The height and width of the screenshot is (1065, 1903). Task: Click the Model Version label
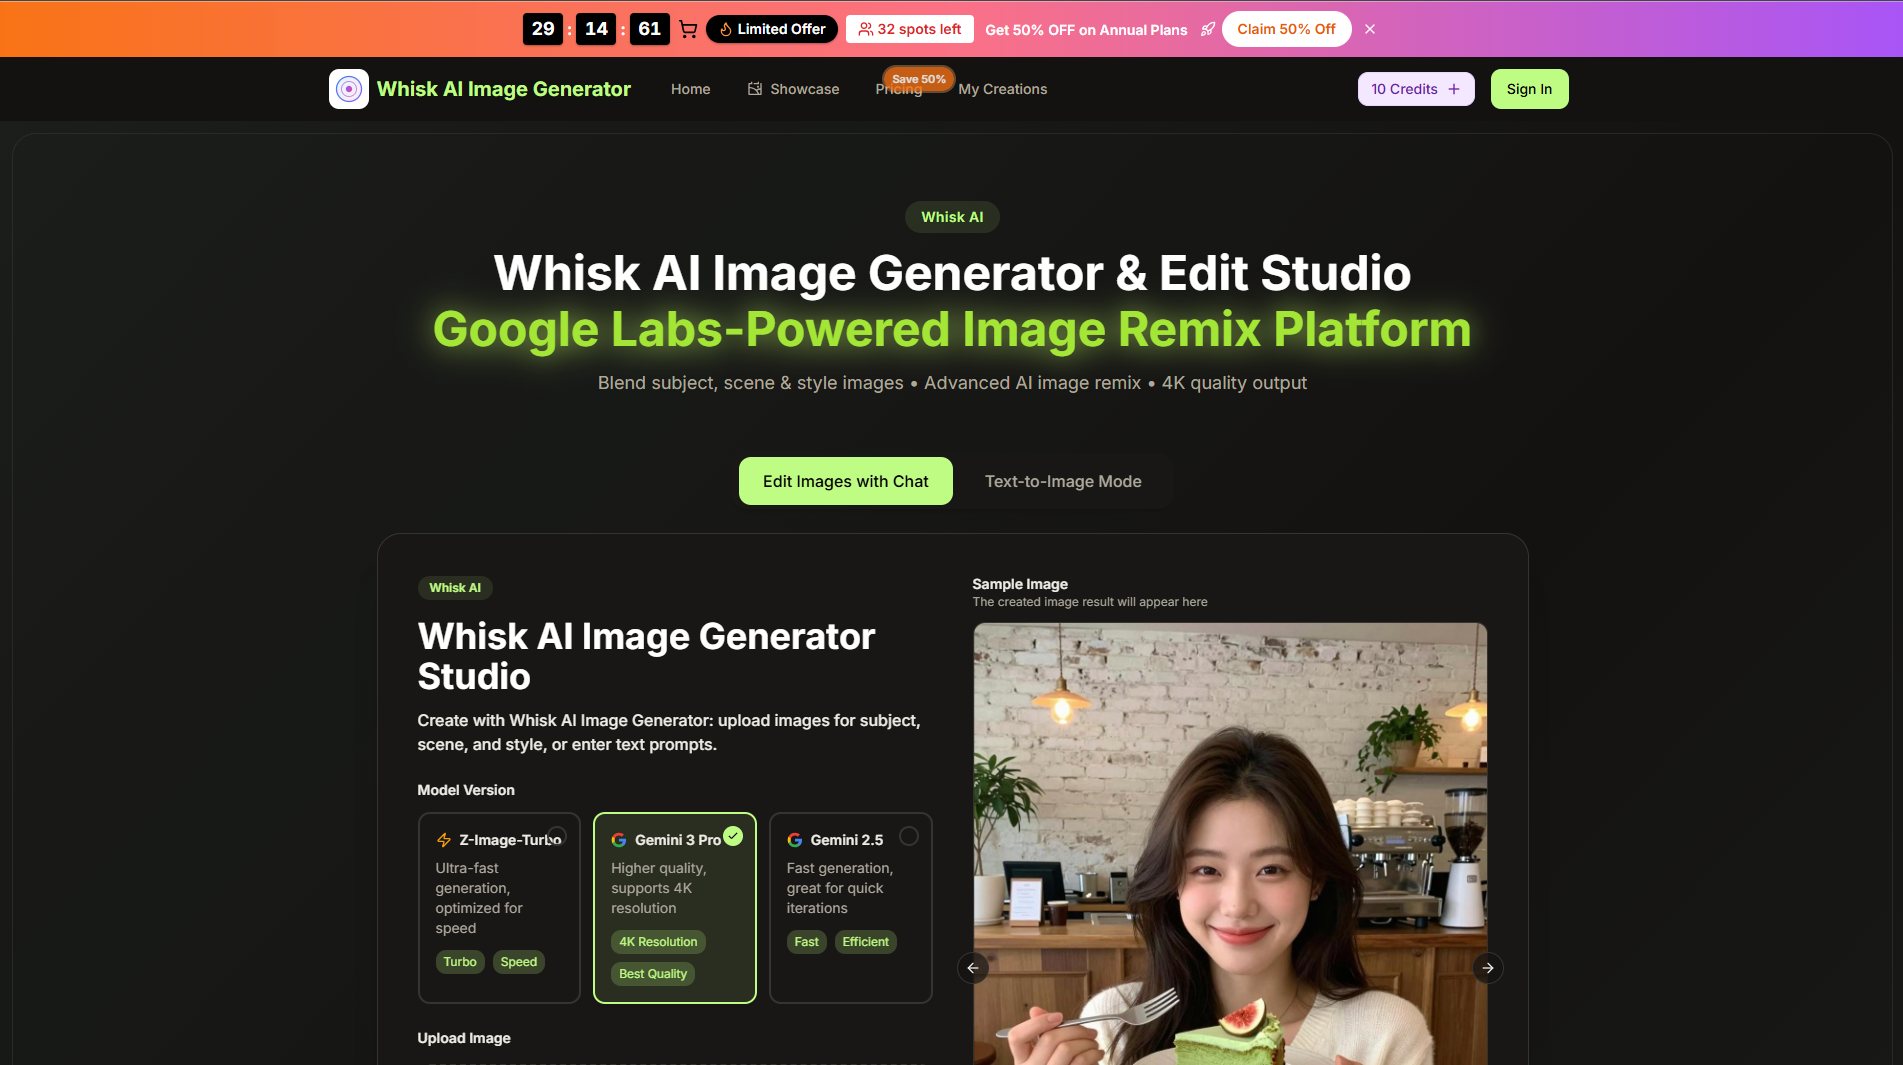pyautogui.click(x=466, y=790)
